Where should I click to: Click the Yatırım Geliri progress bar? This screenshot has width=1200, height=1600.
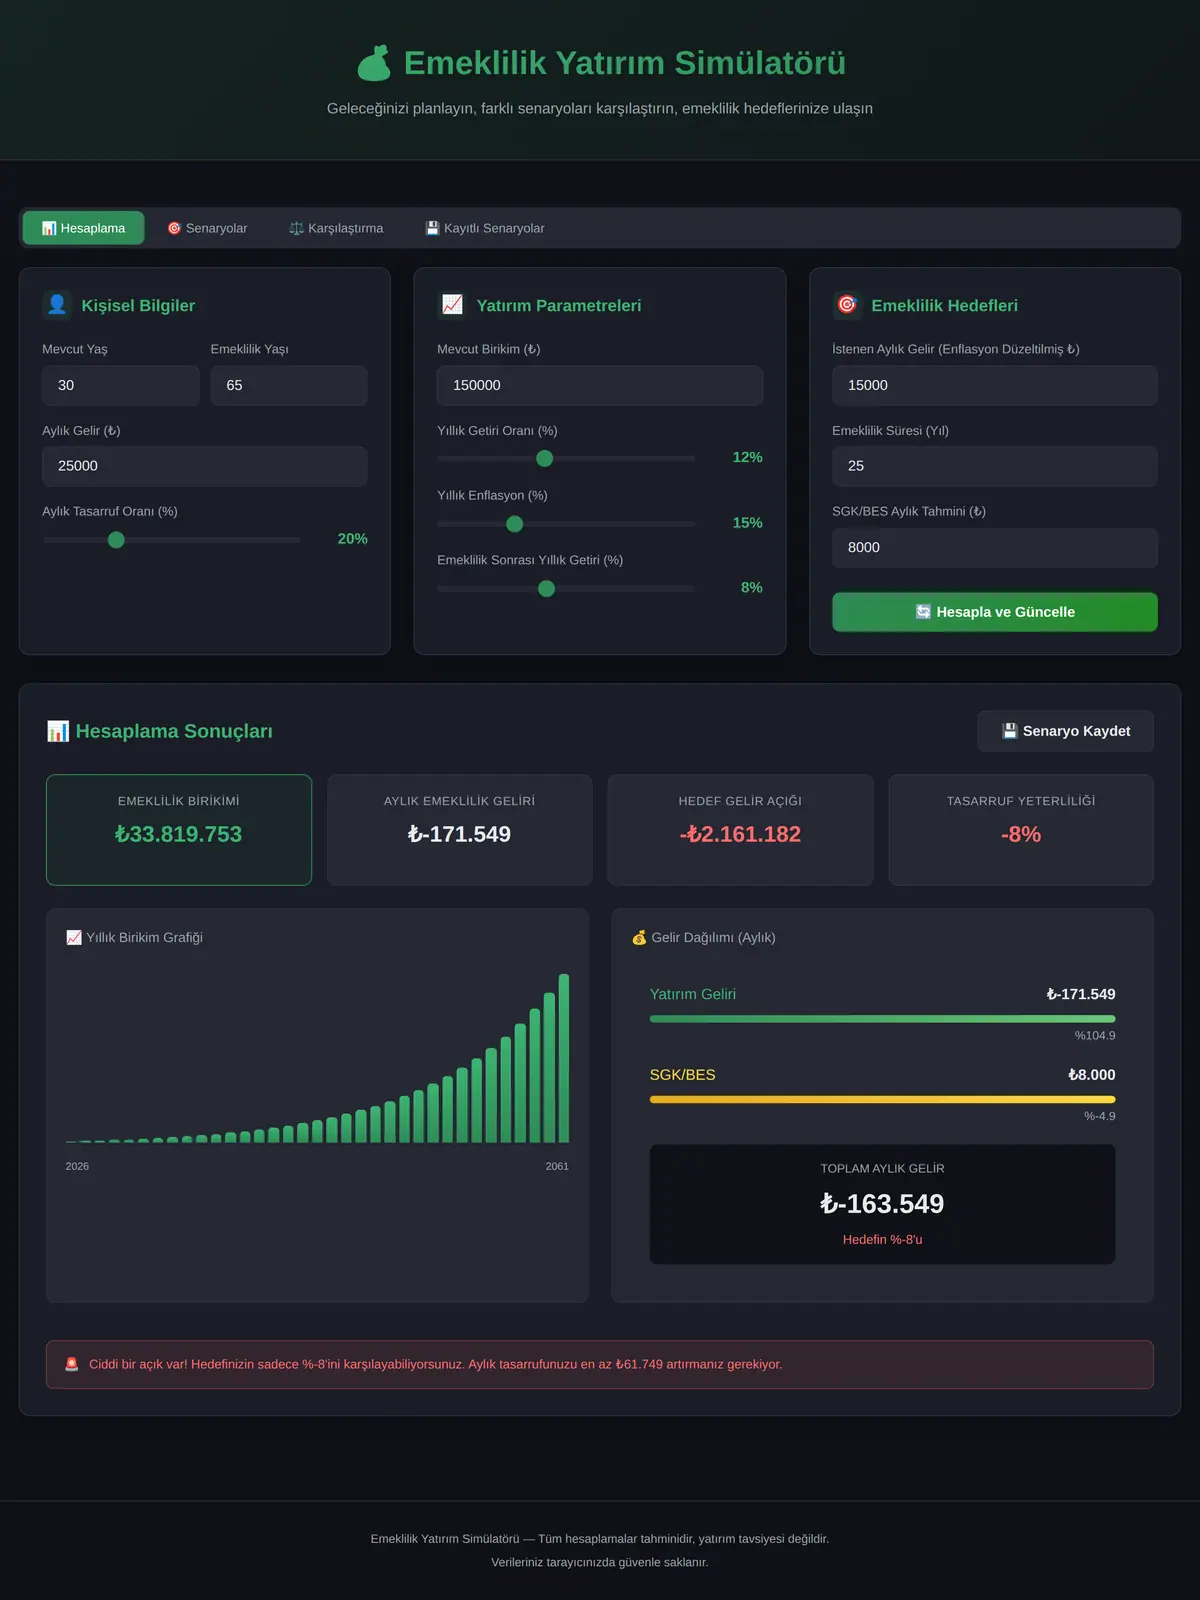883,1019
